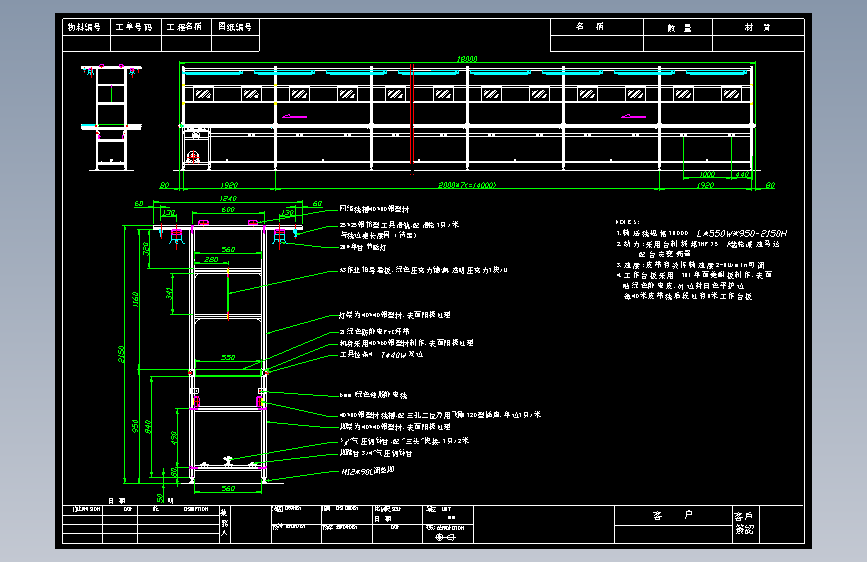Viewport: 867px width, 562px height.
Task: Select the drive motor symbol in elevation view
Action: (193, 157)
